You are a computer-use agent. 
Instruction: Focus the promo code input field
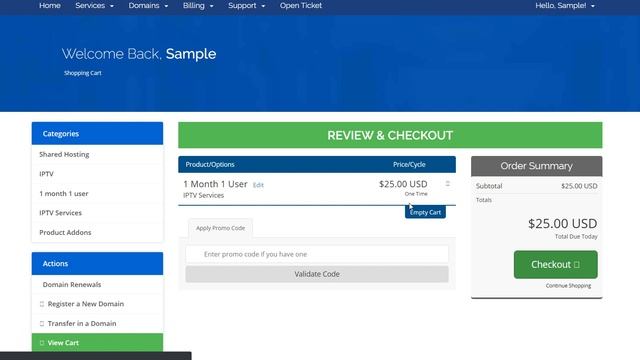(317, 254)
